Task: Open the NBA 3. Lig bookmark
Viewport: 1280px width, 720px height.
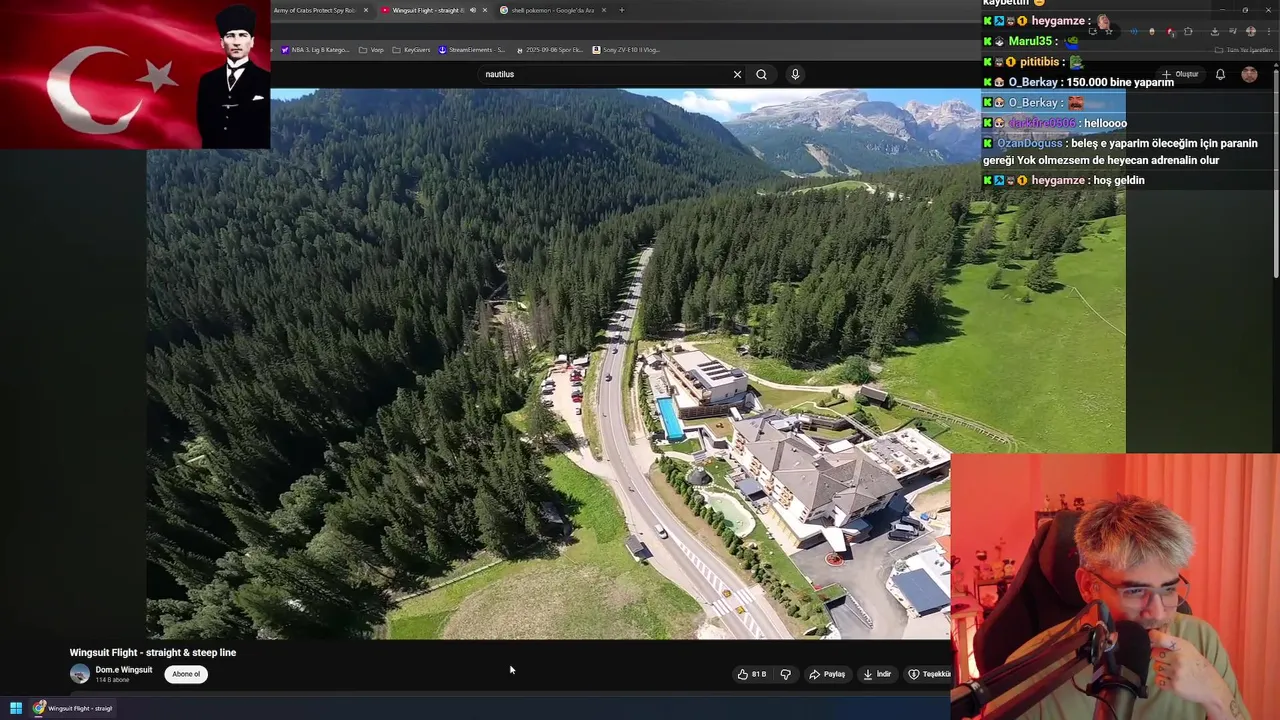Action: point(315,49)
